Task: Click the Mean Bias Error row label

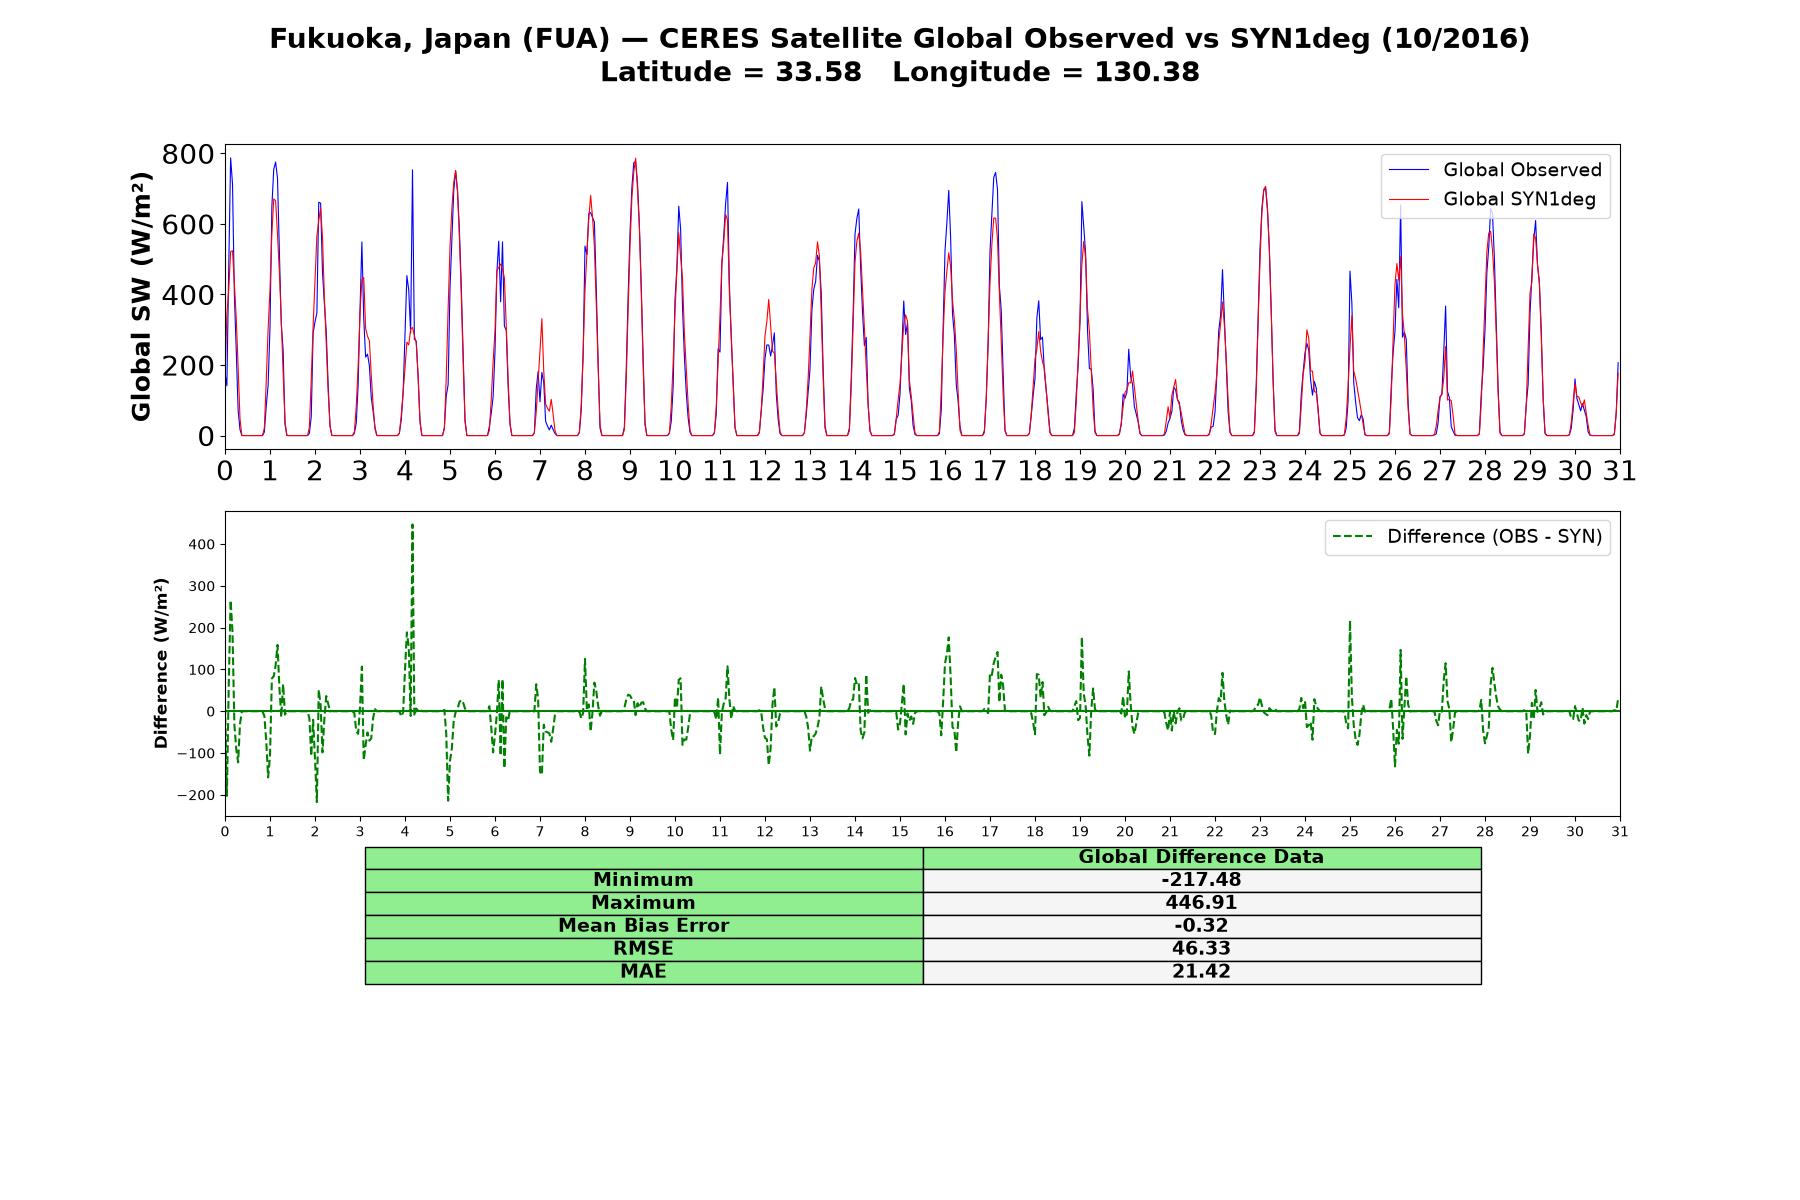Action: [643, 926]
